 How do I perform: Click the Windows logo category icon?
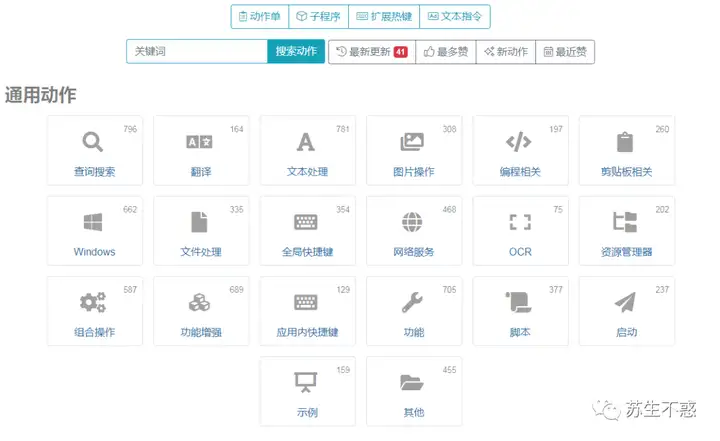[x=93, y=222]
